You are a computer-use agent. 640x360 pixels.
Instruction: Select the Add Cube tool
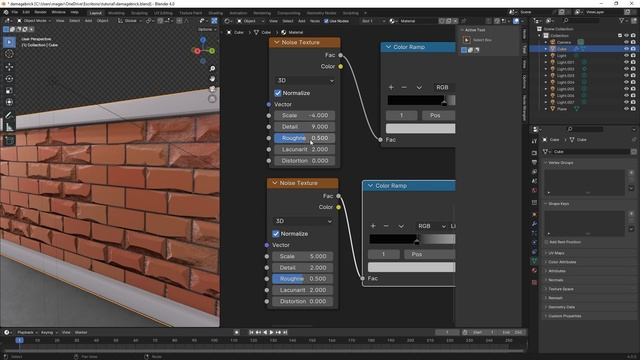[9, 141]
